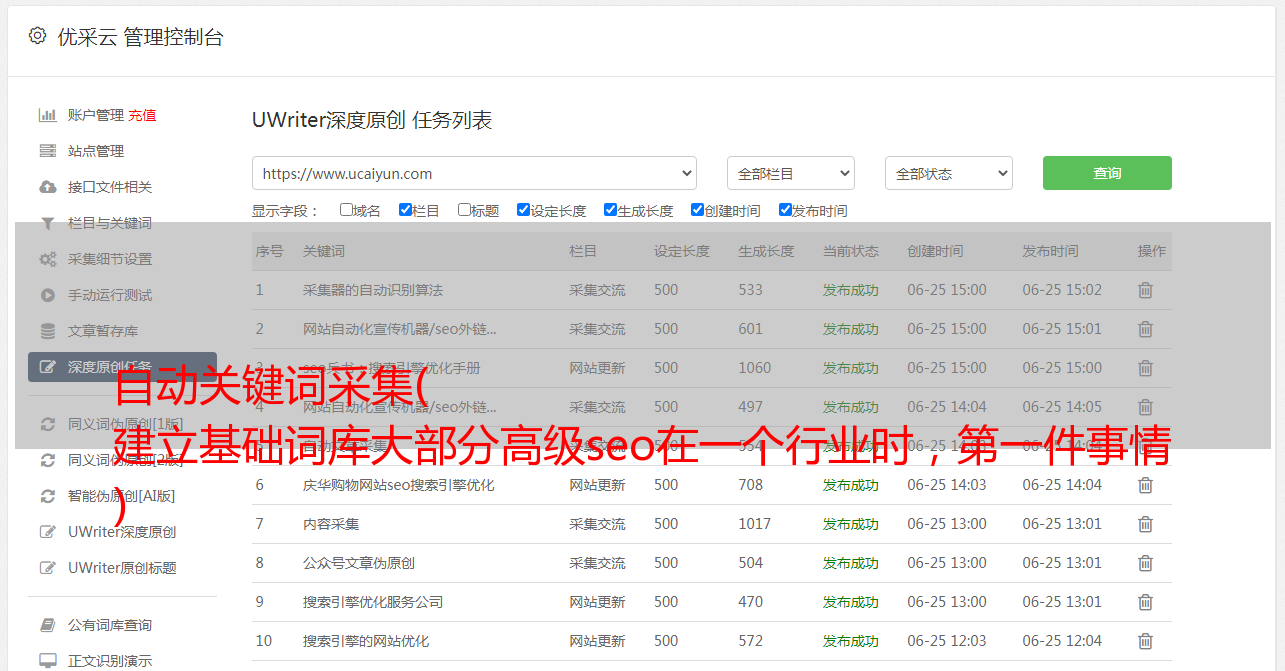This screenshot has height=671, width=1285.
Task: Toggle the 设定长度 checkbox
Action: pyautogui.click(x=523, y=210)
